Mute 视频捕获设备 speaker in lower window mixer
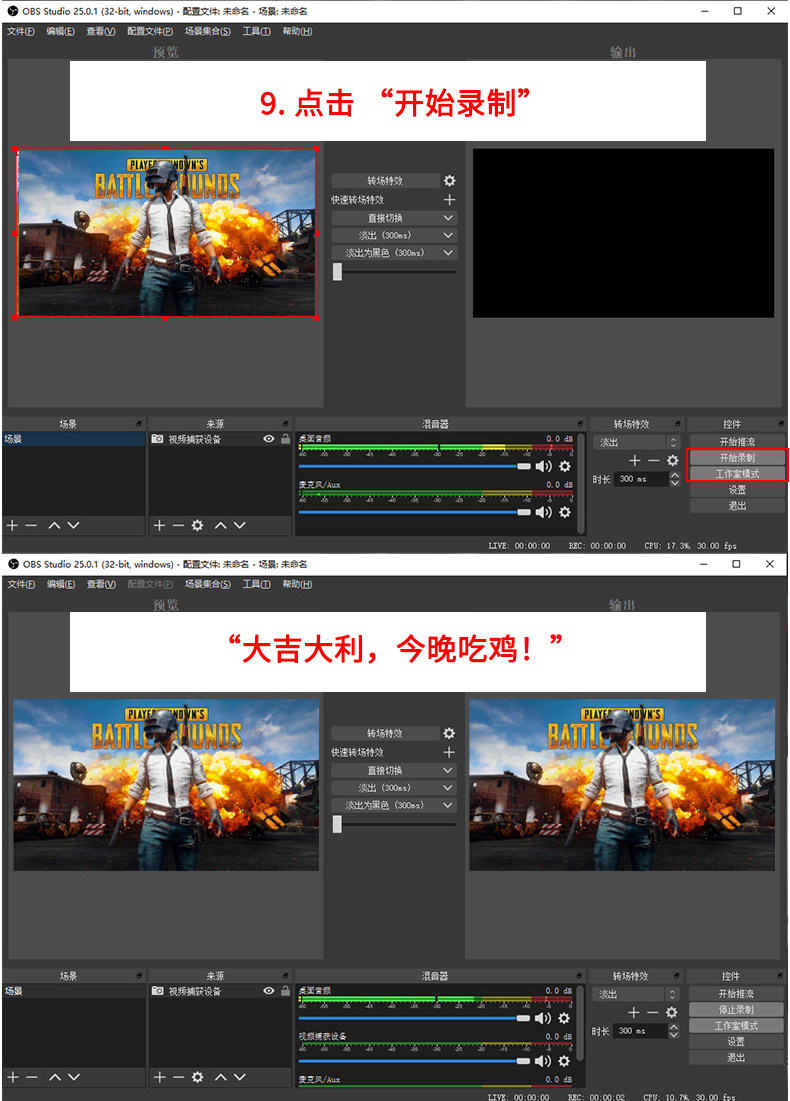 coord(543,1061)
